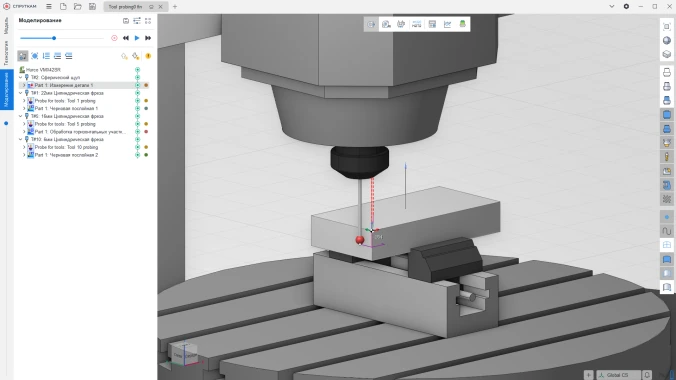Click the first pointer-with-badge icon
Screen dimensions: 676x380
tap(124, 56)
